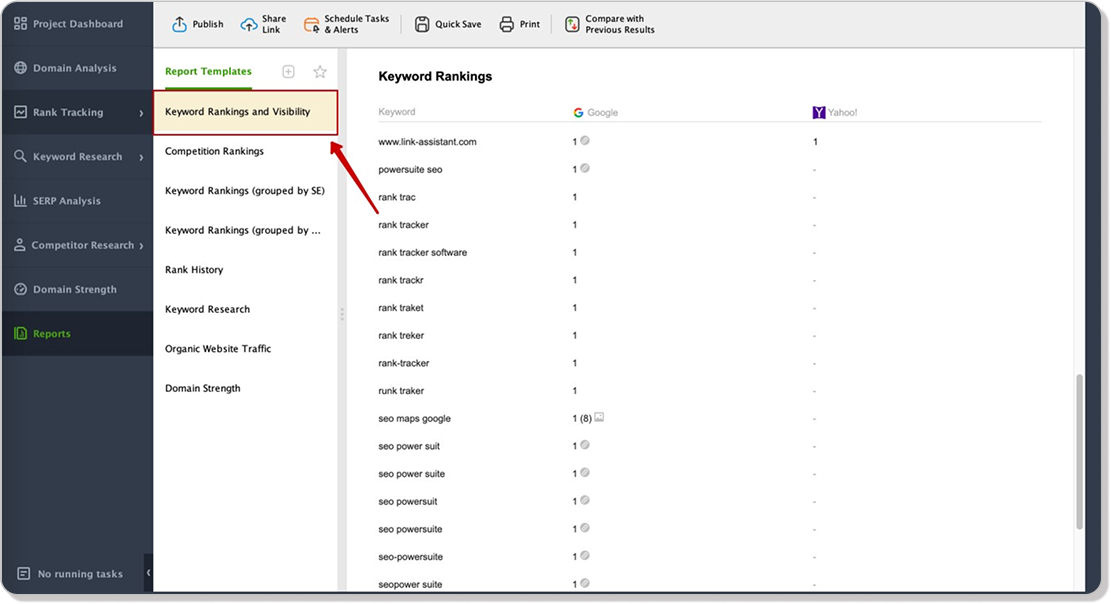Screen dimensions: 1111x604
Task: Expand the Rank Tracking submenu arrow
Action: tap(141, 113)
